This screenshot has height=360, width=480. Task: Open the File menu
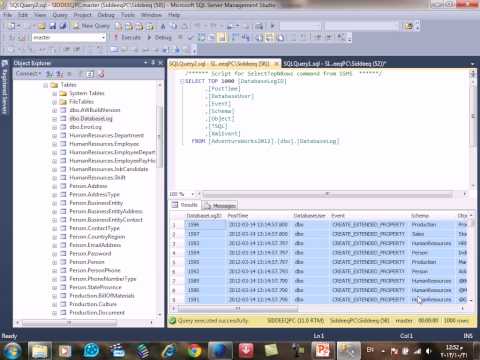click(x=7, y=15)
